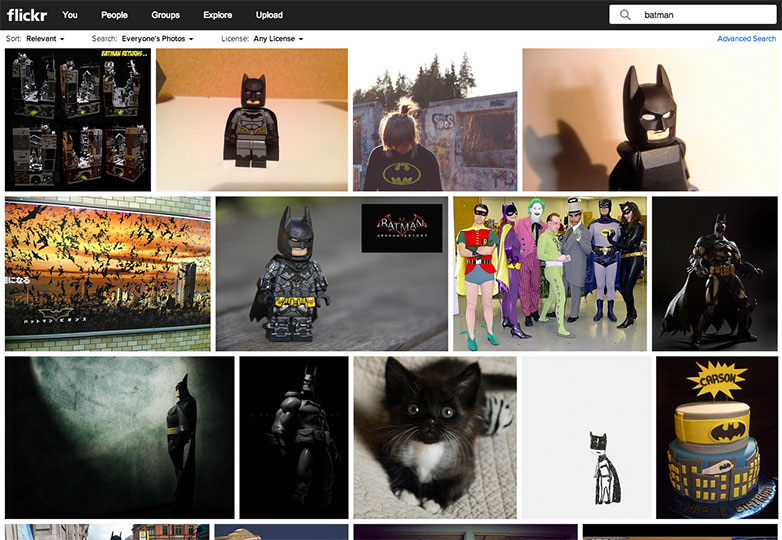Open the Explore menu
Viewport: 782px width, 540px height.
[217, 15]
